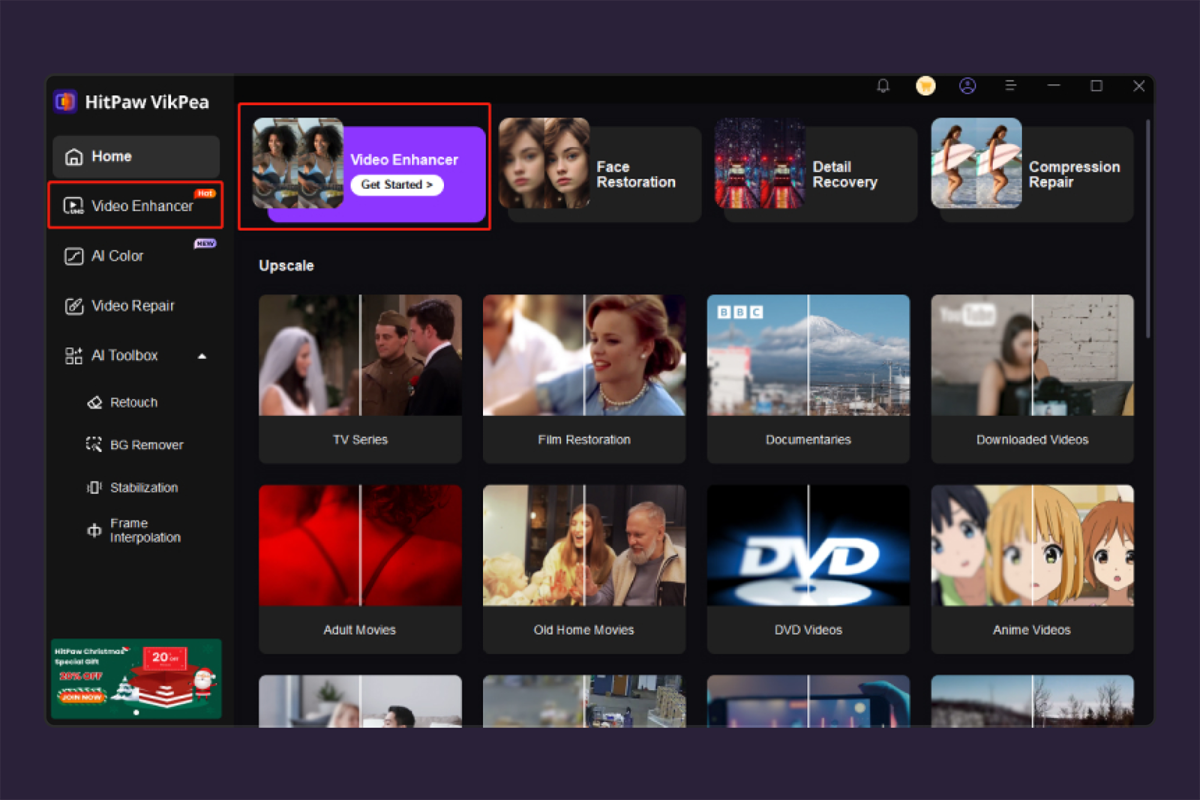This screenshot has width=1200, height=800.
Task: Open the Detail Recovery card
Action: point(816,171)
